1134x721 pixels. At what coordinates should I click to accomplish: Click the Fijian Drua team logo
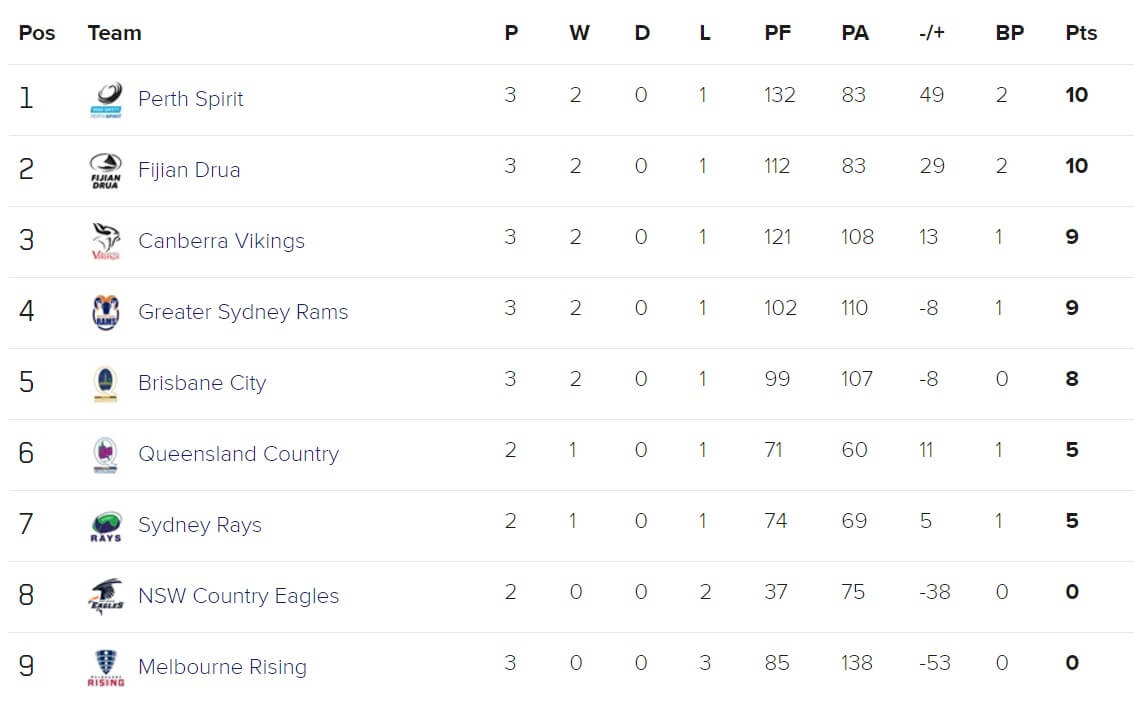106,171
